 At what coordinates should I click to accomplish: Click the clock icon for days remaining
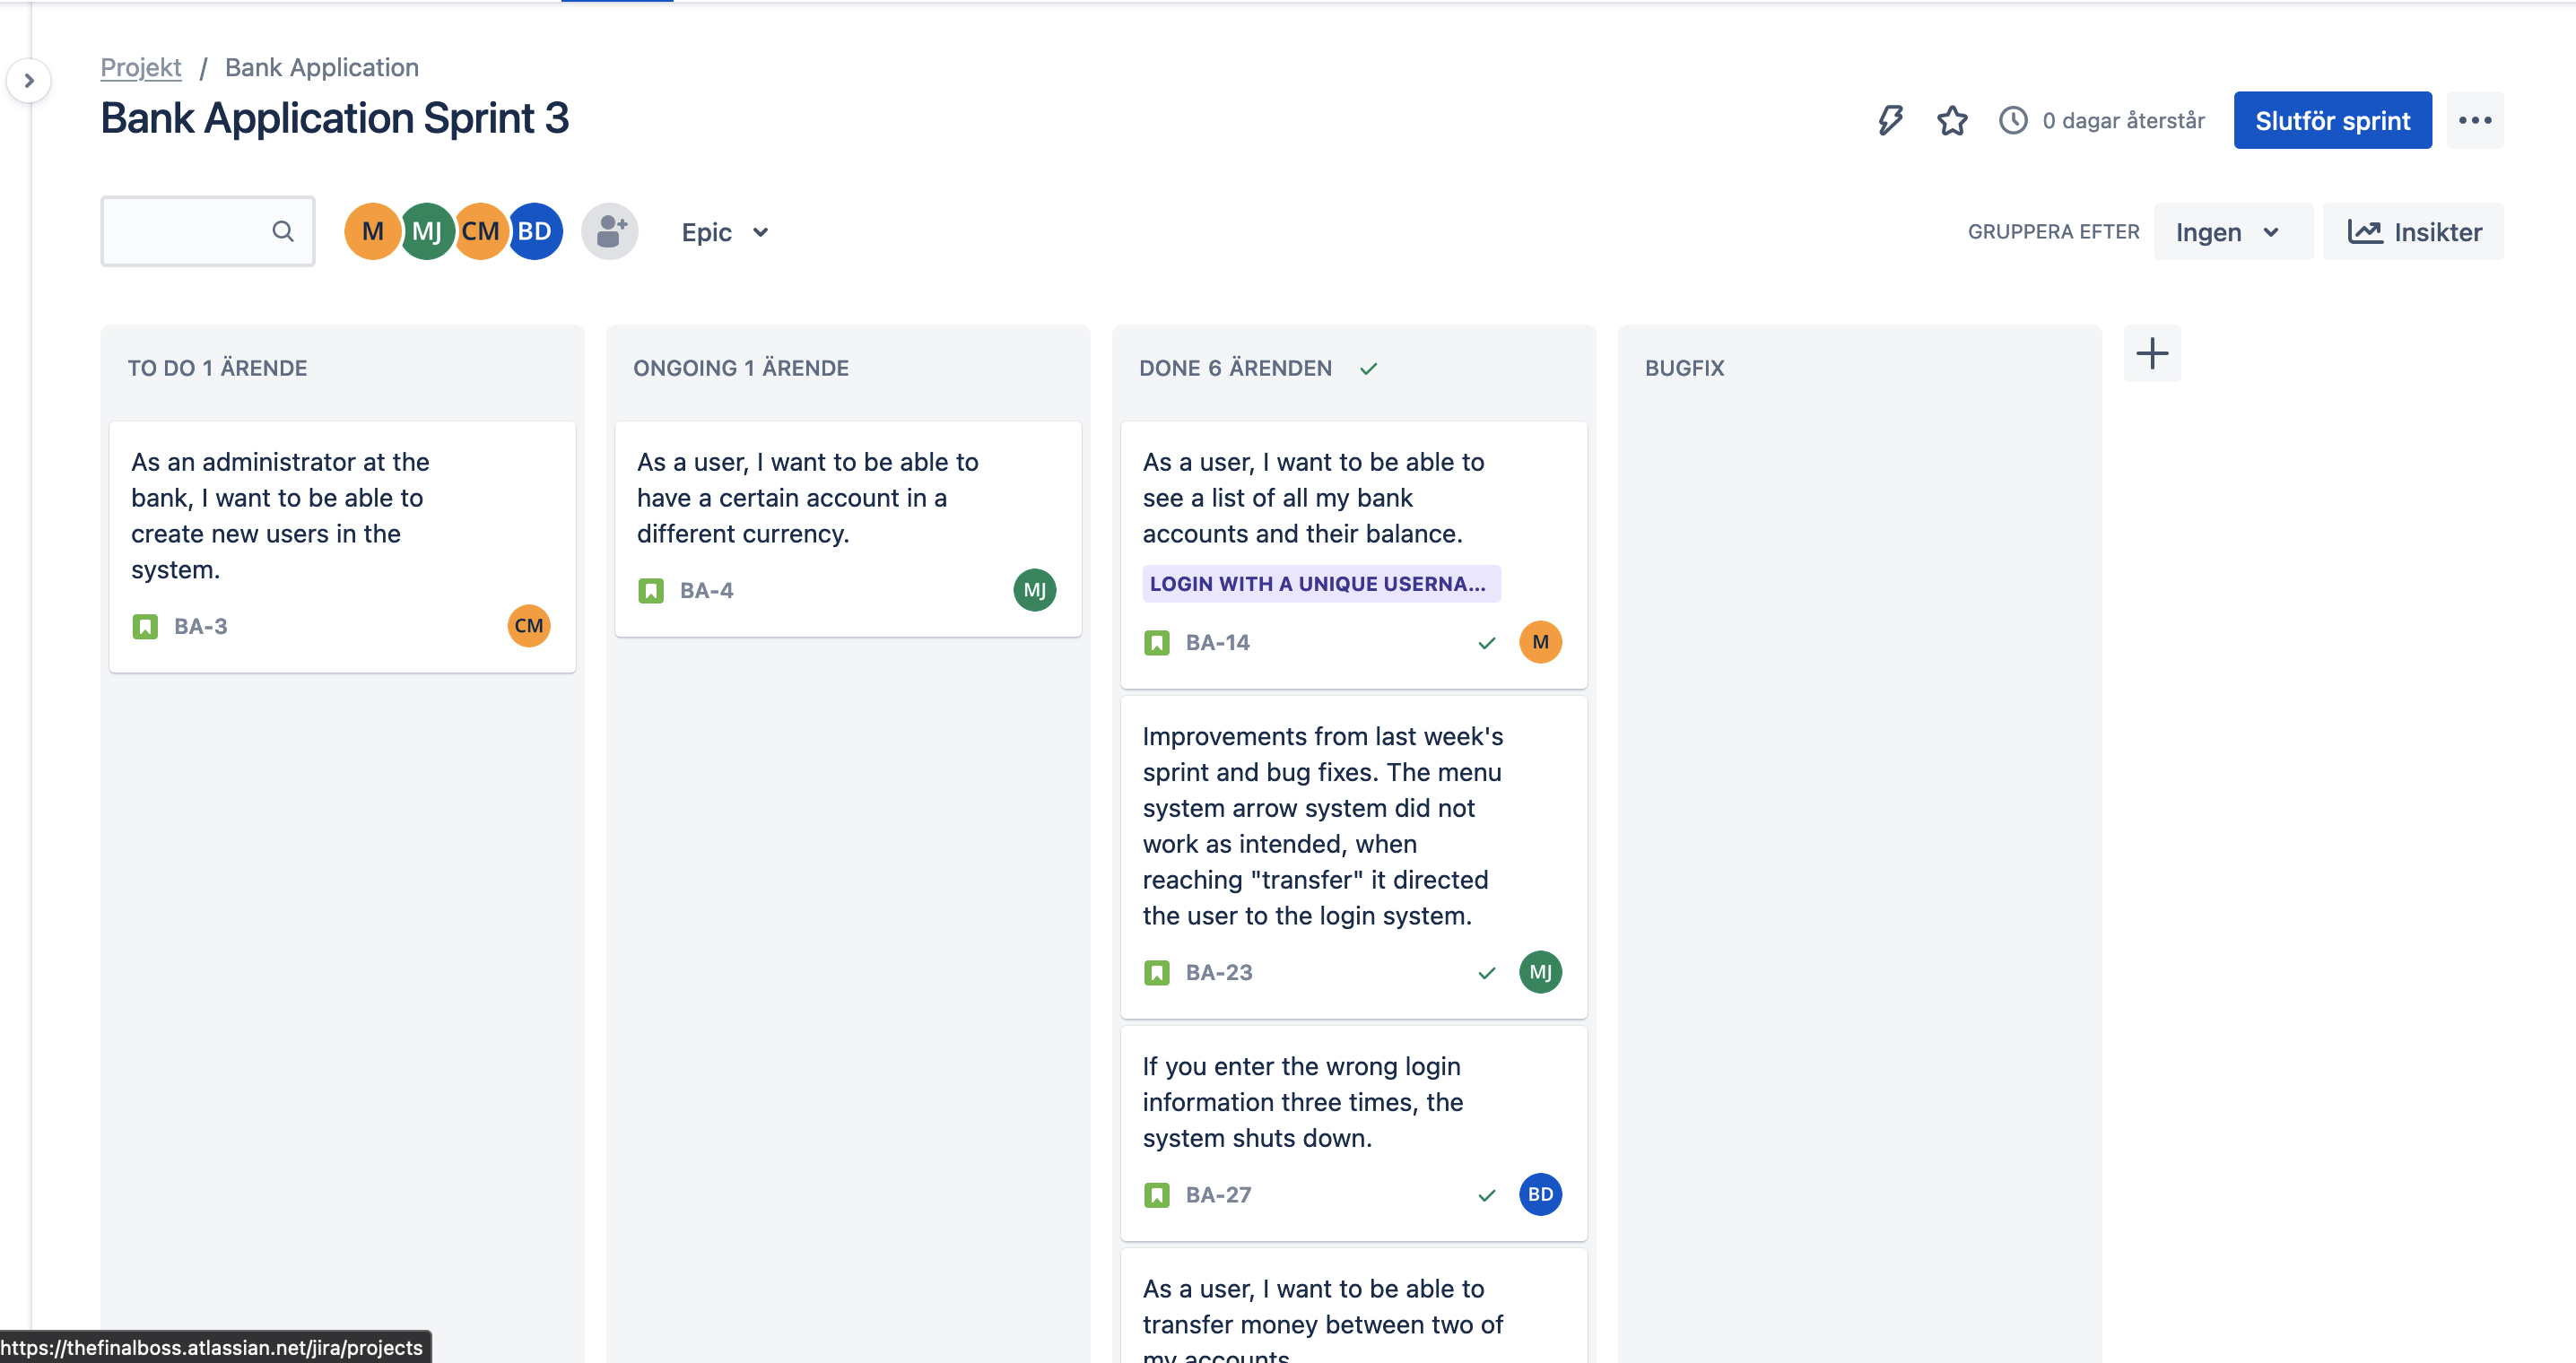point(2013,120)
